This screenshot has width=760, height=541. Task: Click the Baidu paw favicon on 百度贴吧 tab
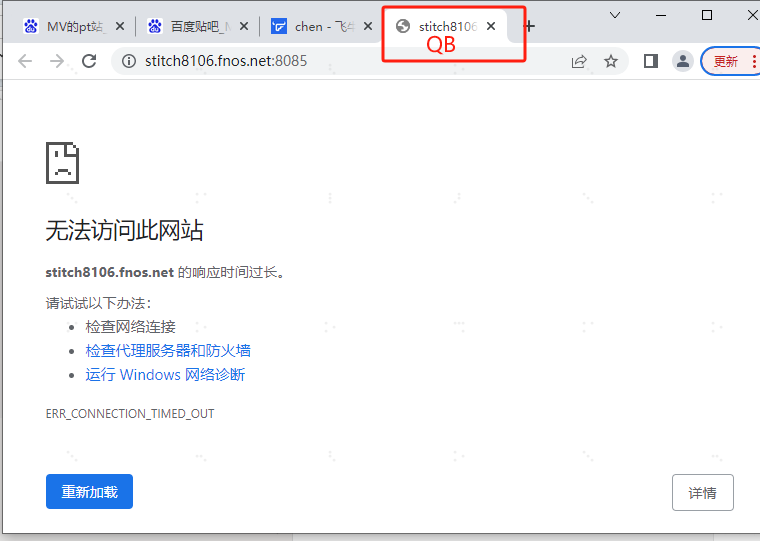coord(155,26)
